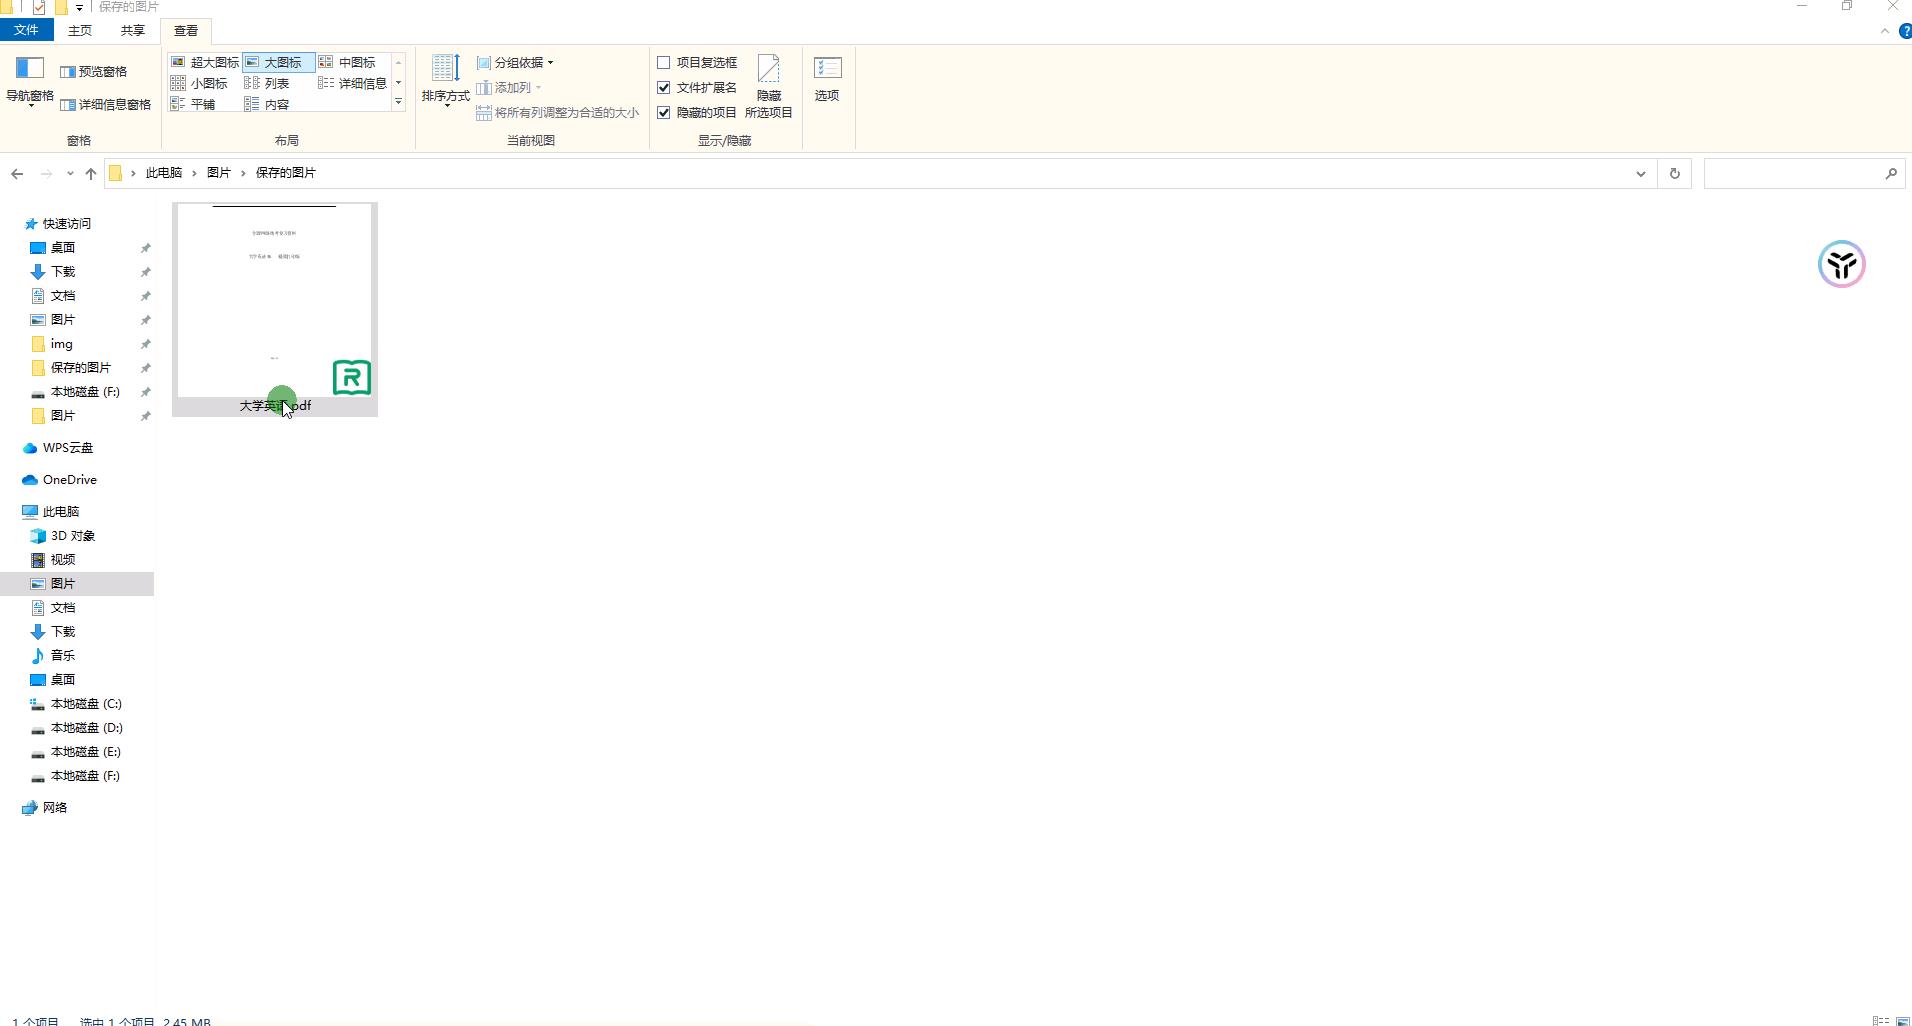Viewport: 1912px width, 1026px height.
Task: Open OneDrive in the sidebar
Action: pyautogui.click(x=69, y=480)
